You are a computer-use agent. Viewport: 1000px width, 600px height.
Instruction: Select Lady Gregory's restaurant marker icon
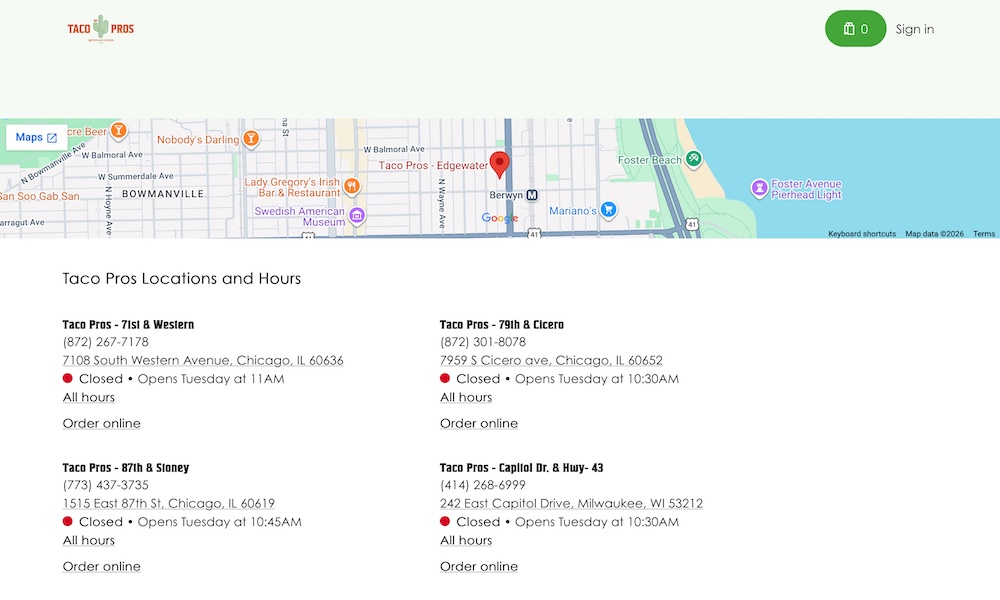coord(352,186)
